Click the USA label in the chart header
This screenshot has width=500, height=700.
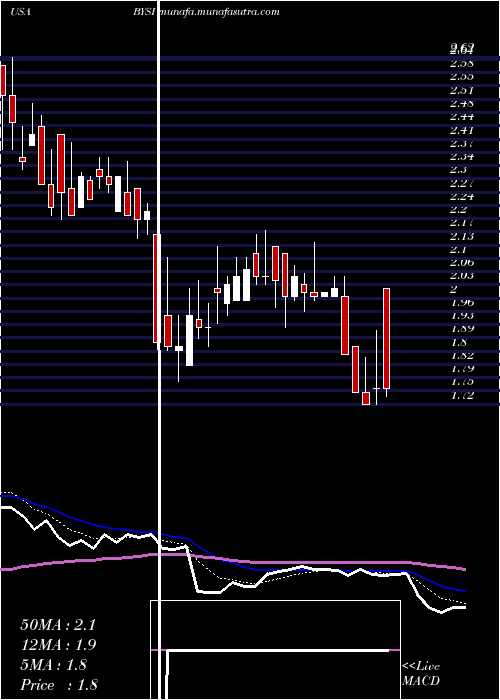[x=20, y=12]
